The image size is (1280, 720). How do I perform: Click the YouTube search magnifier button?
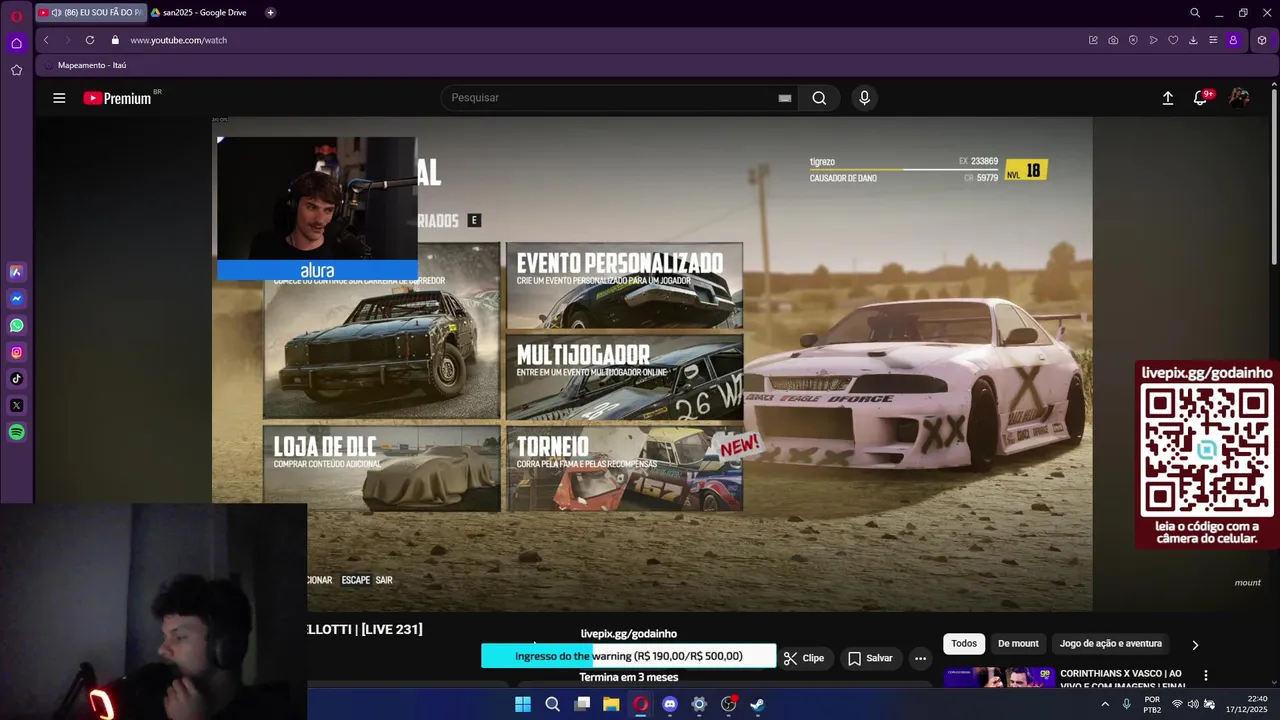(819, 98)
